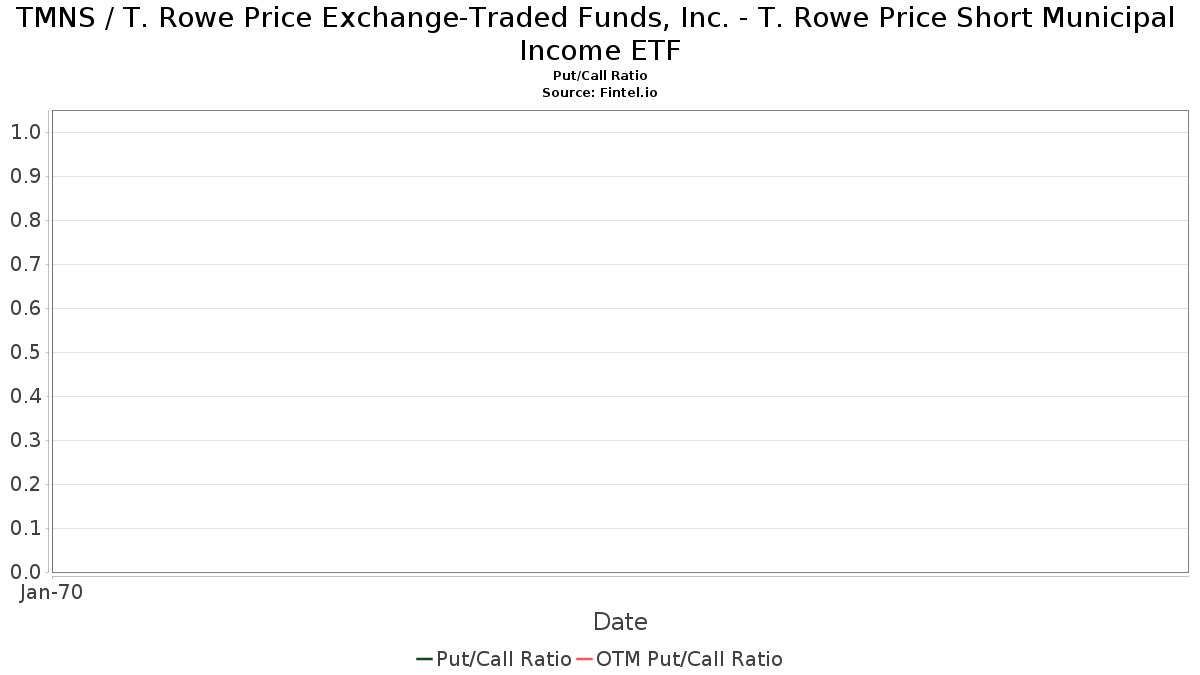Click the 0.1 y-axis tick label
The height and width of the screenshot is (675, 1200).
tap(25, 528)
